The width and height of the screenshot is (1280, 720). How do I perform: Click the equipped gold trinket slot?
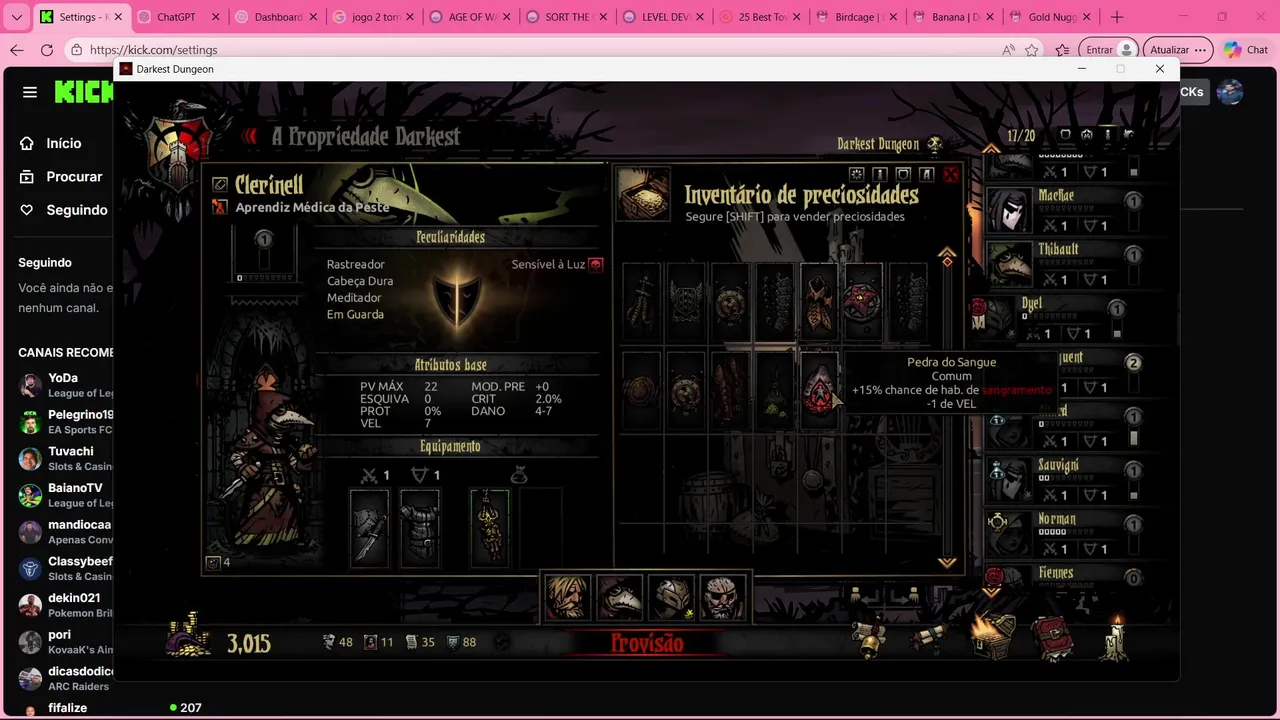(x=490, y=528)
